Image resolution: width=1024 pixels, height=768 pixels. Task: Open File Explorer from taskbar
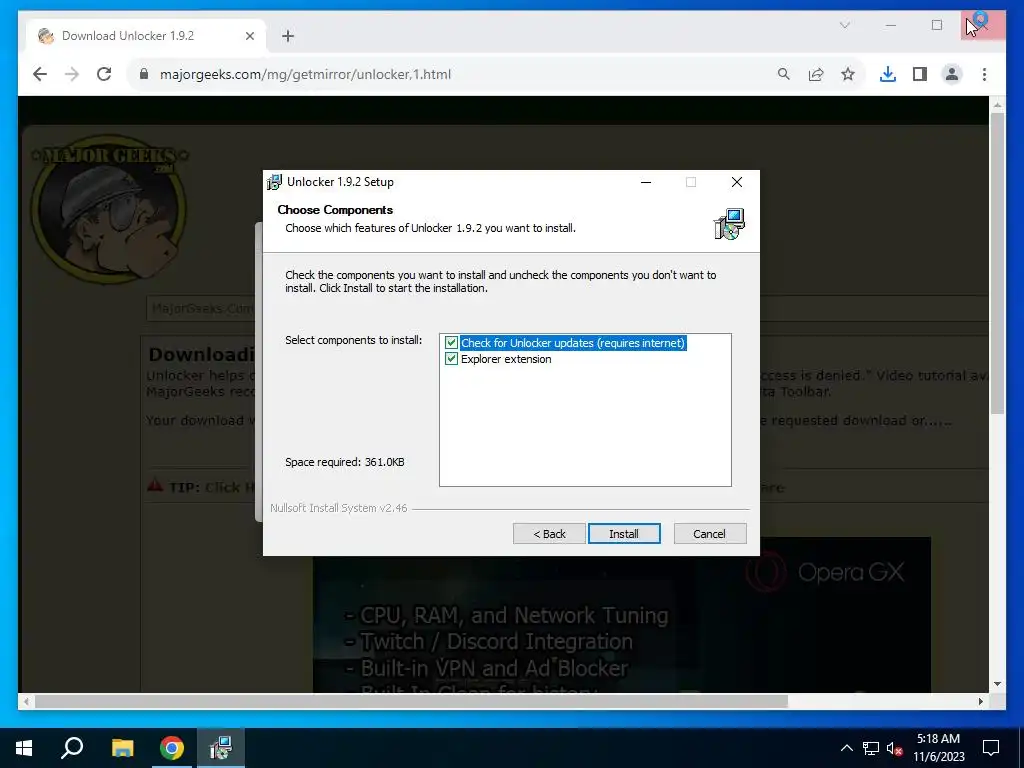click(x=122, y=748)
